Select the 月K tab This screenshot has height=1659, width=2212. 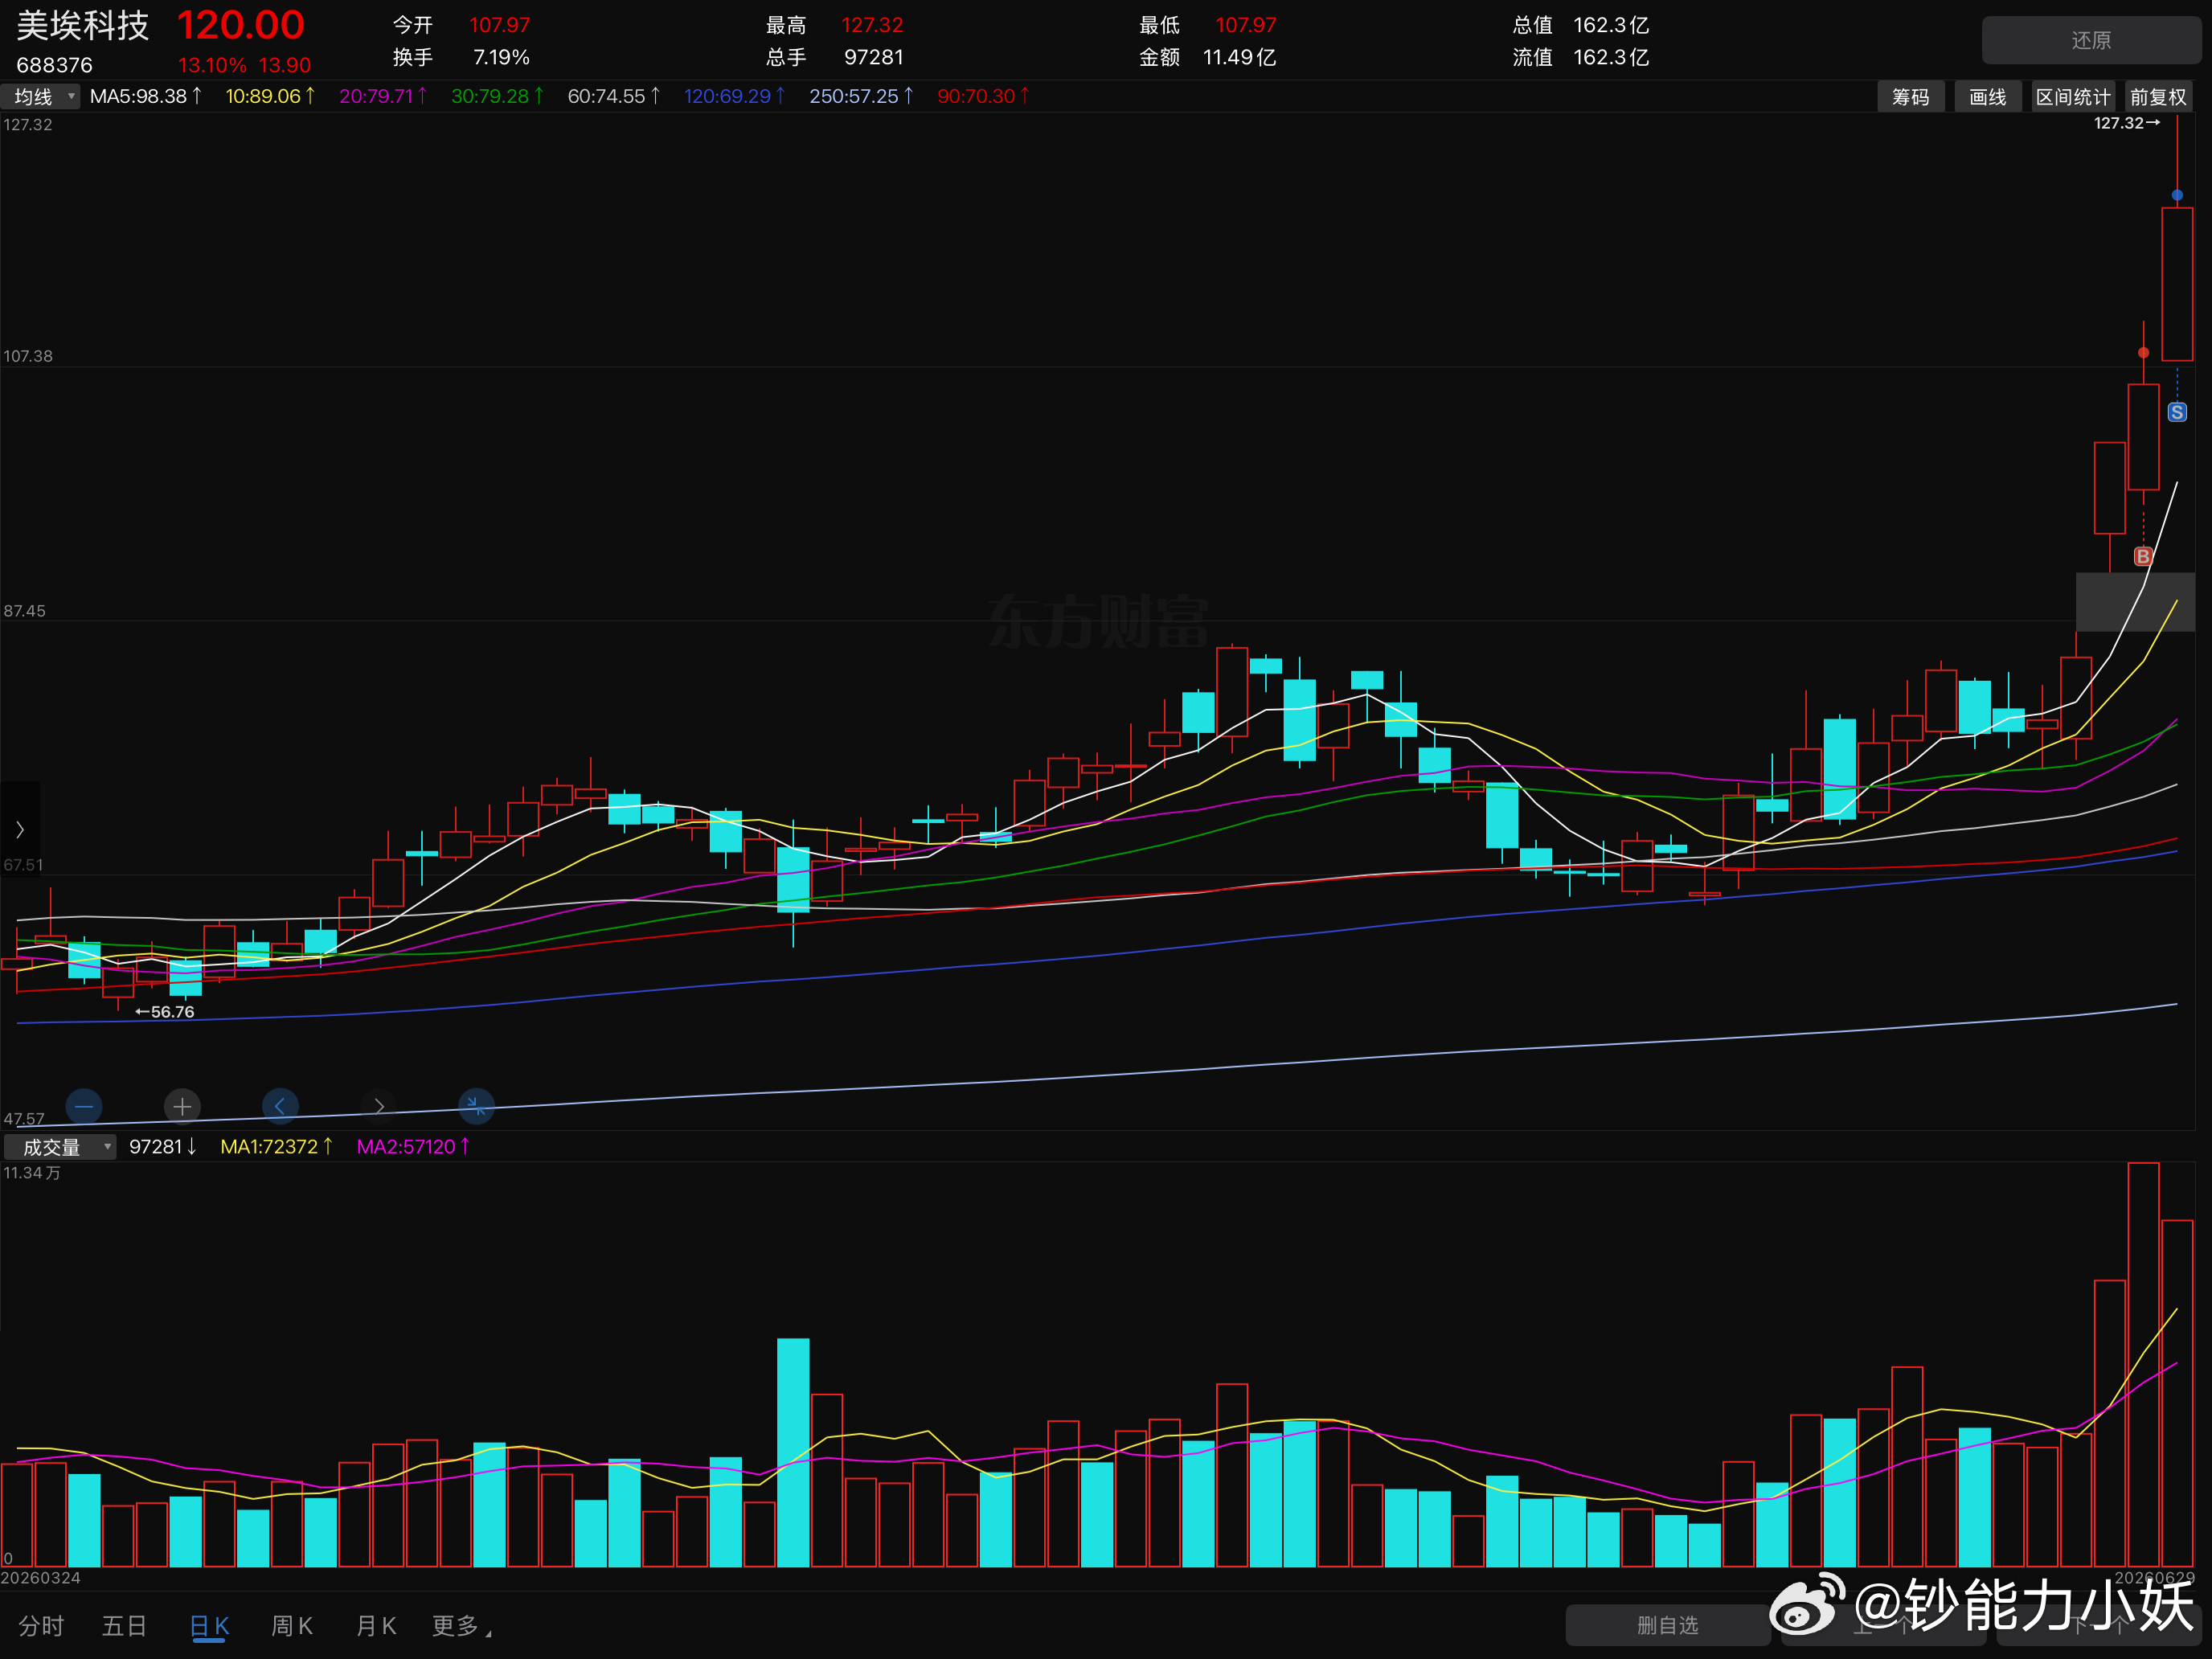[376, 1626]
